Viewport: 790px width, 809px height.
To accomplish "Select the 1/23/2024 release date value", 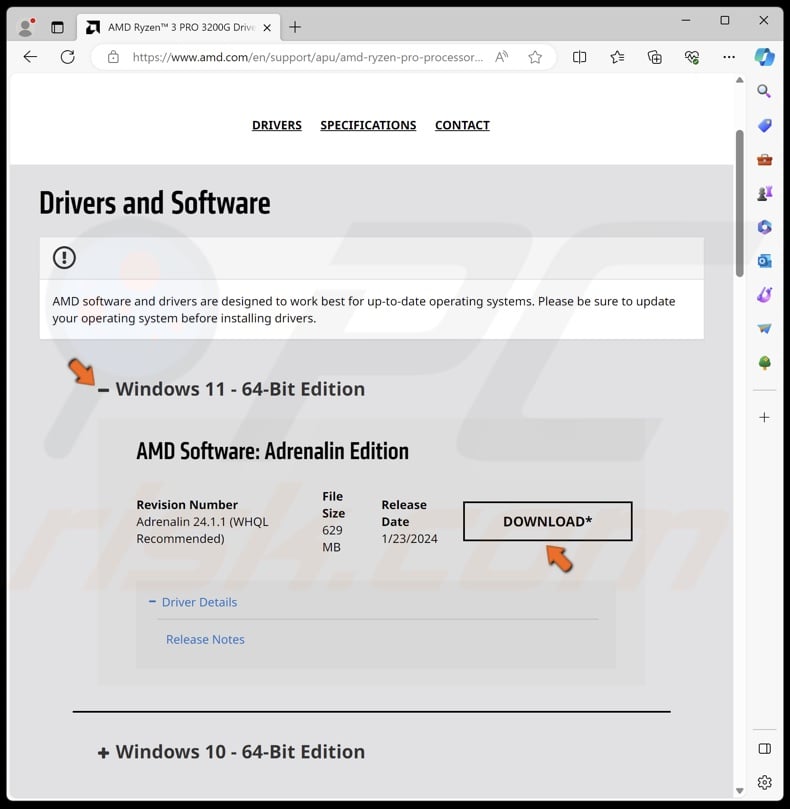I will tap(409, 539).
